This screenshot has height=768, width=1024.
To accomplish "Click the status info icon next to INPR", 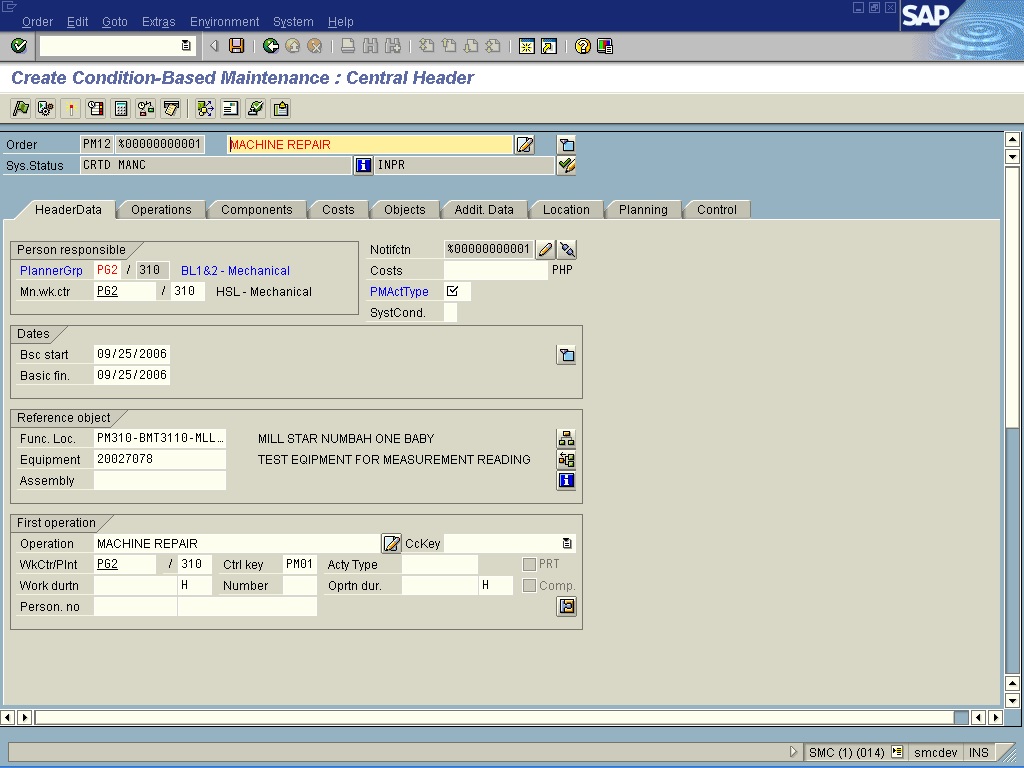I will [x=364, y=166].
